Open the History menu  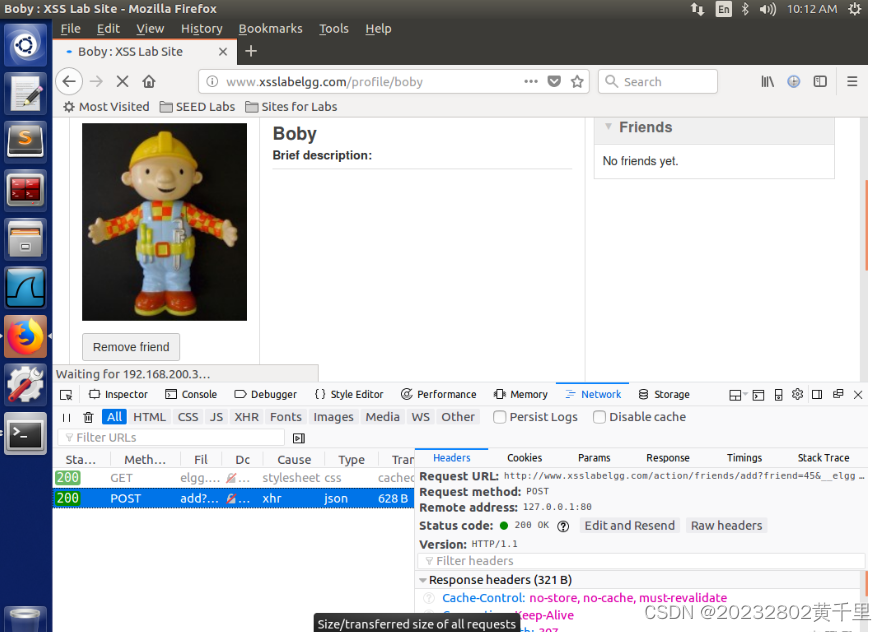pyautogui.click(x=201, y=28)
